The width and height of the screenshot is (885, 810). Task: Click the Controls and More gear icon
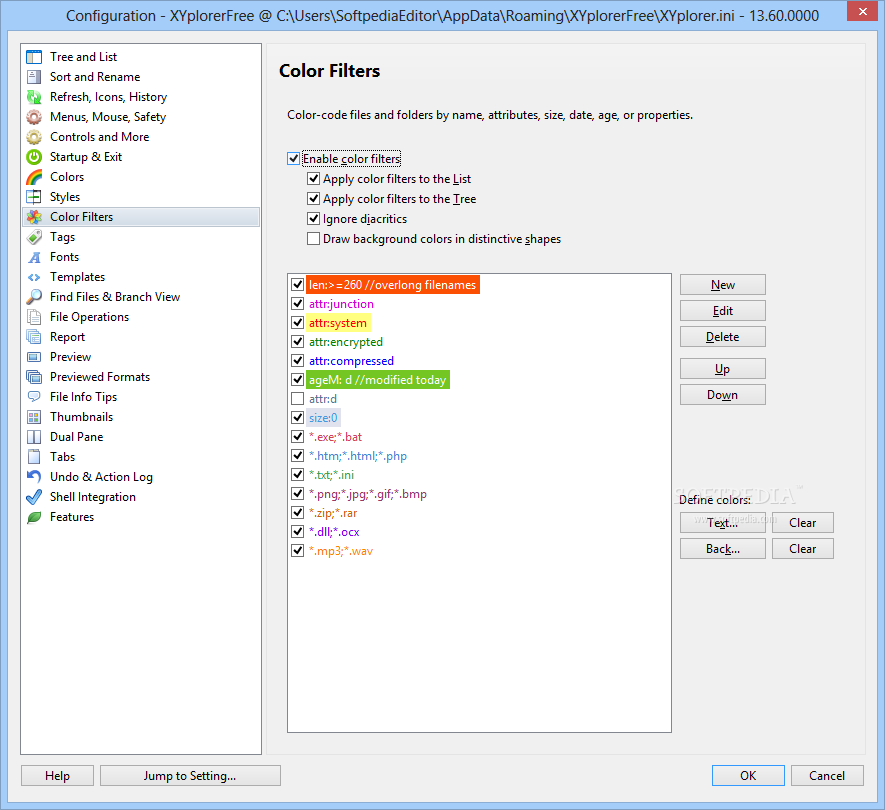(x=34, y=137)
